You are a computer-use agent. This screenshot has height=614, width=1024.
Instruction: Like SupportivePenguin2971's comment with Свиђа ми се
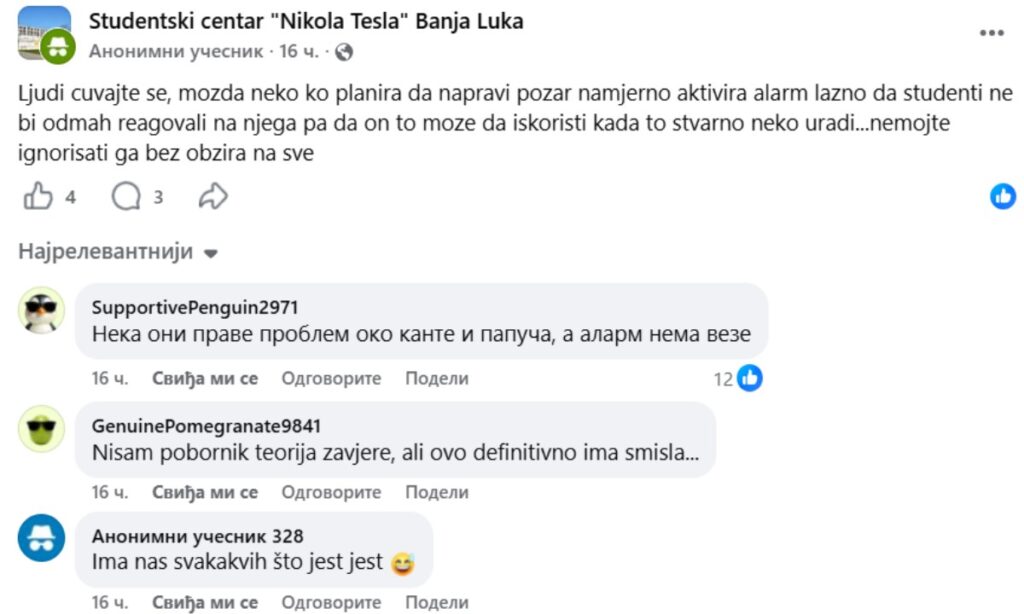tap(205, 379)
